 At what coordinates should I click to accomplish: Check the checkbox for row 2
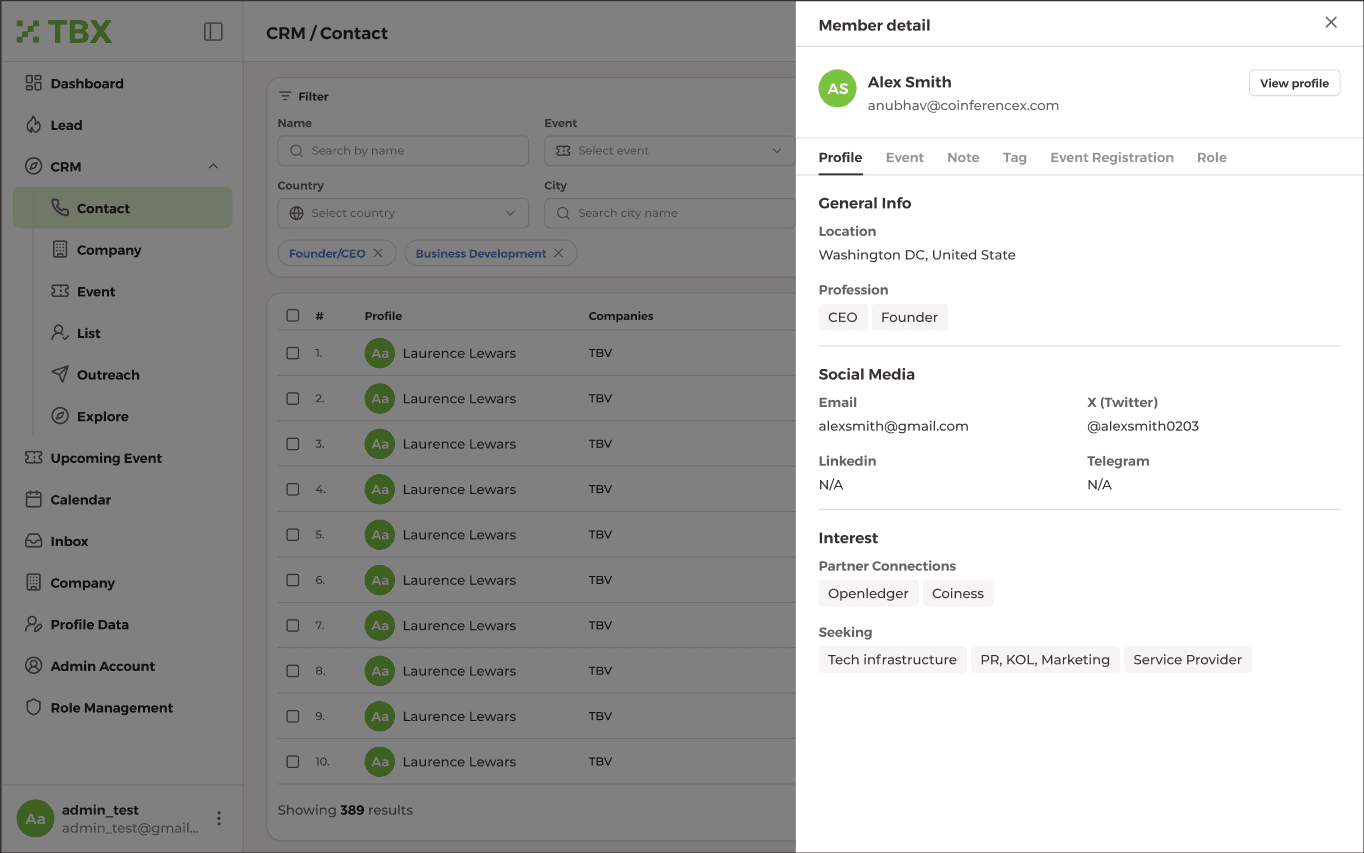(x=293, y=398)
